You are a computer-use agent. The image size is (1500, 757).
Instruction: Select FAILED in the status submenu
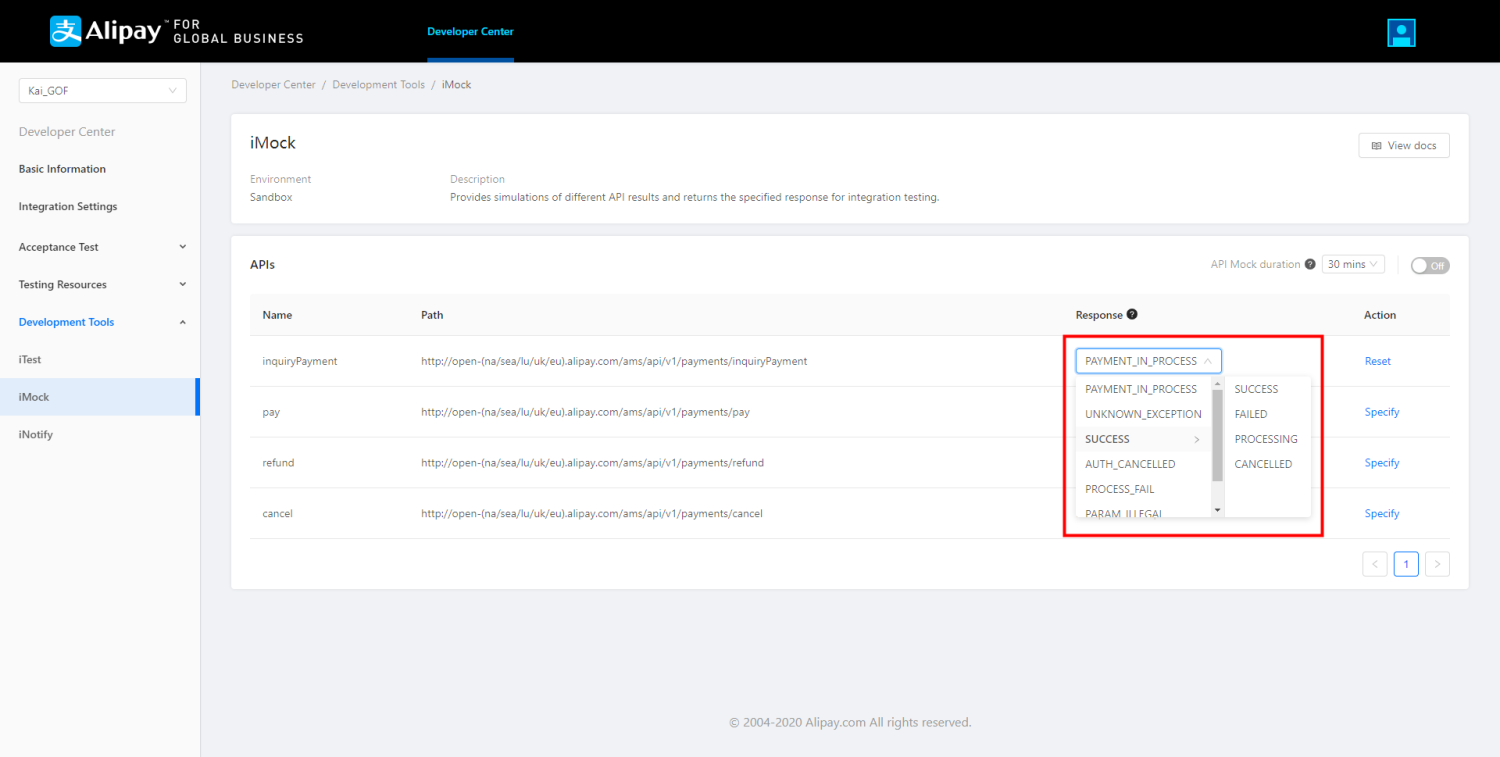pos(1251,414)
